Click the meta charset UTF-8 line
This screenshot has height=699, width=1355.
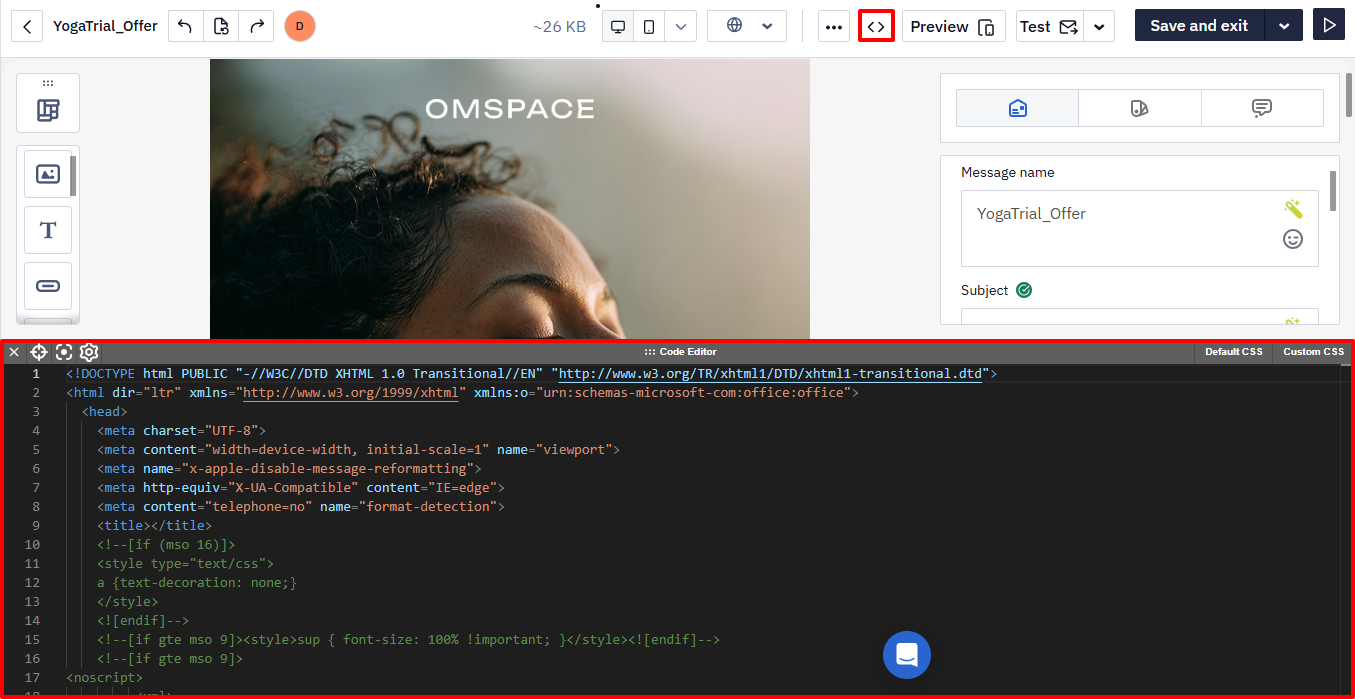[x=181, y=430]
